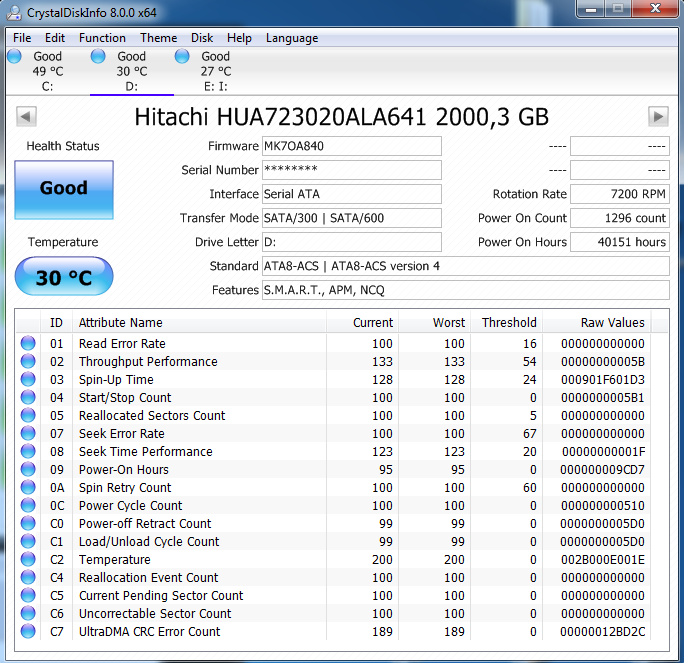Click the Raw Values column header
The height and width of the screenshot is (663, 684).
(x=596, y=323)
